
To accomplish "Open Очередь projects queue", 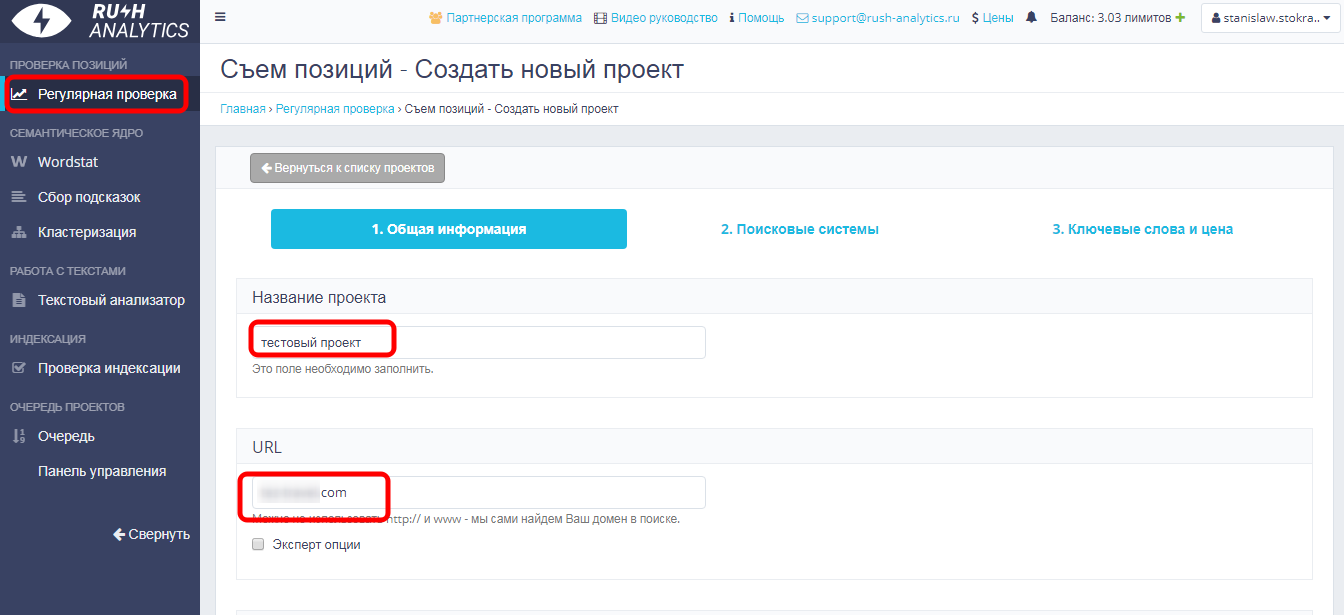I will [66, 436].
